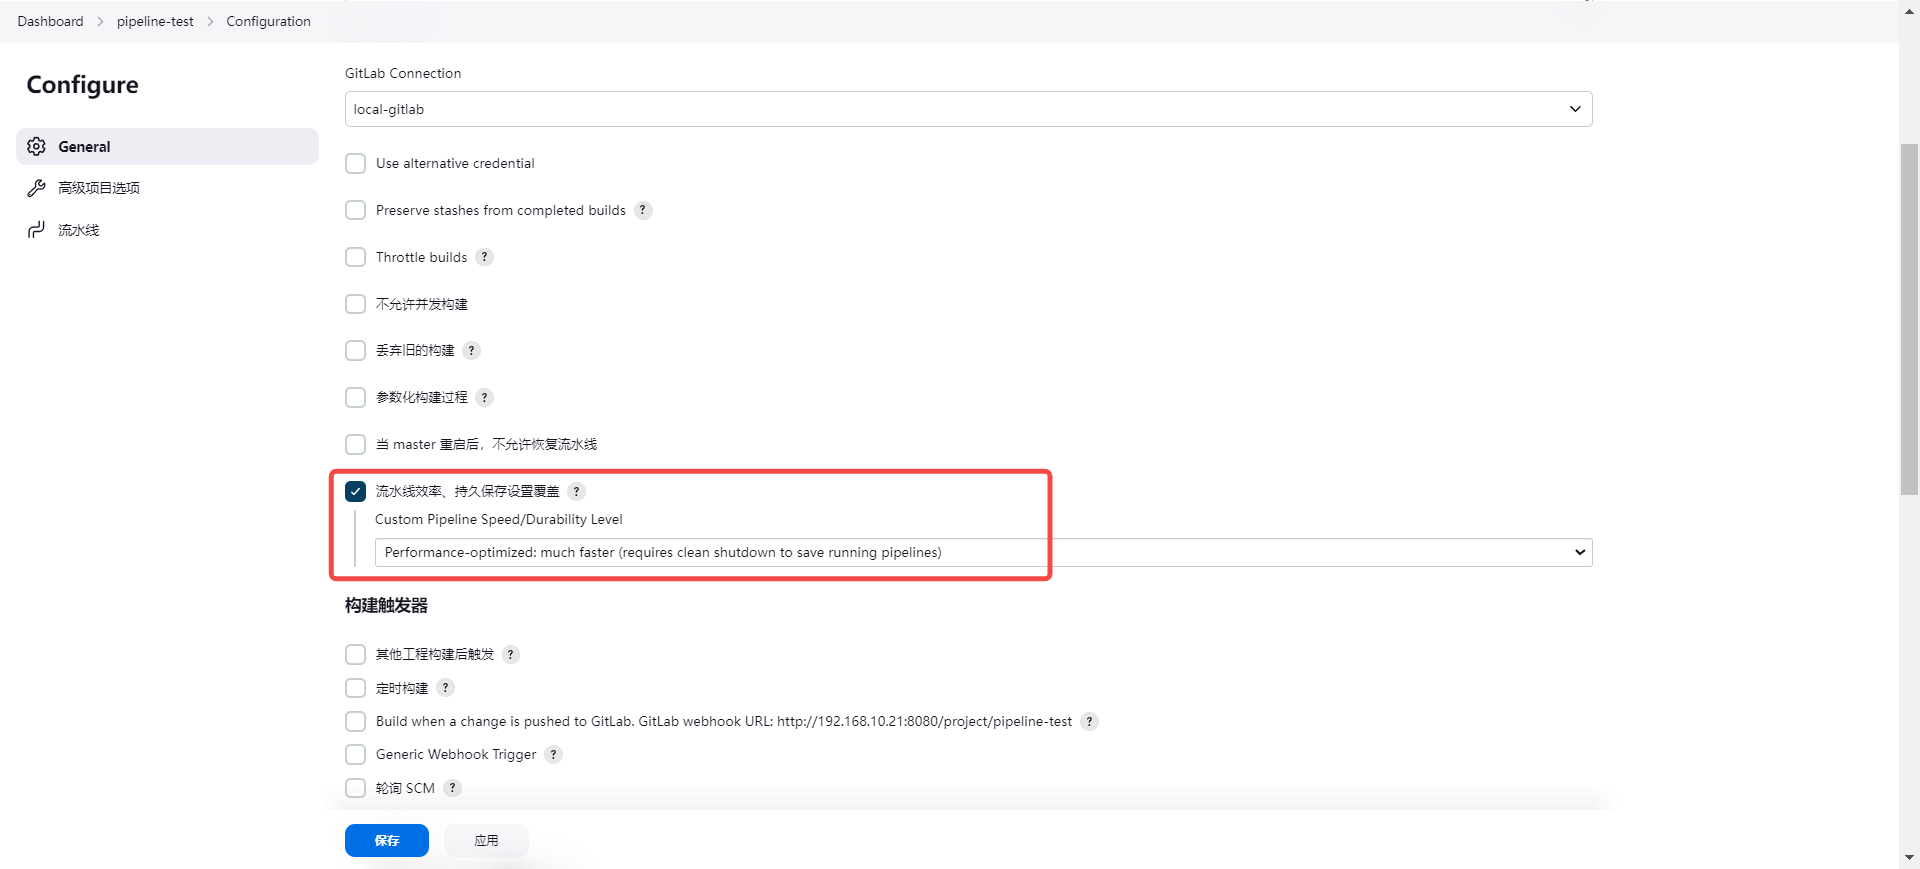Viewport: 1920px width, 869px height.
Task: Open pipeline-test breadcrumb link
Action: point(155,21)
